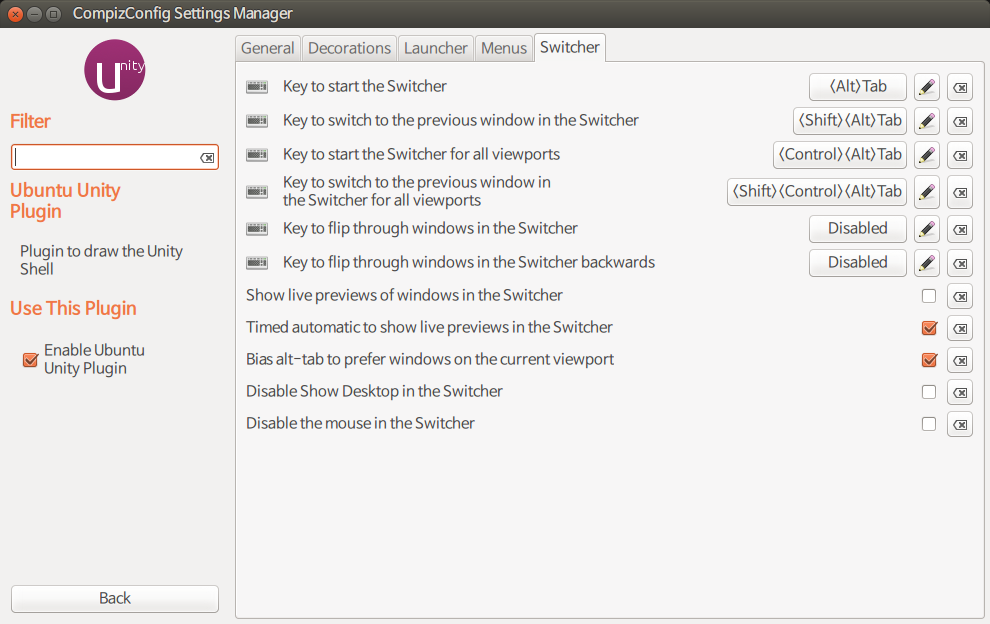Click keyboard icon beside 'Key to start the Switcher'

(257, 87)
